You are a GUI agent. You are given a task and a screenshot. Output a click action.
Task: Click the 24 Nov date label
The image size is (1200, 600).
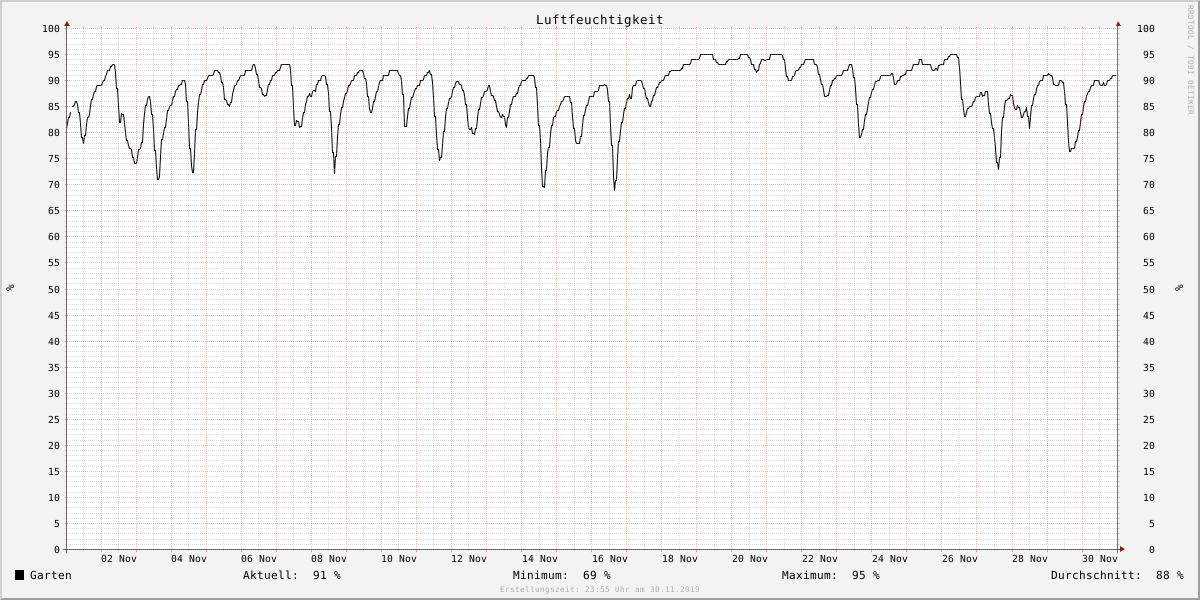point(890,558)
